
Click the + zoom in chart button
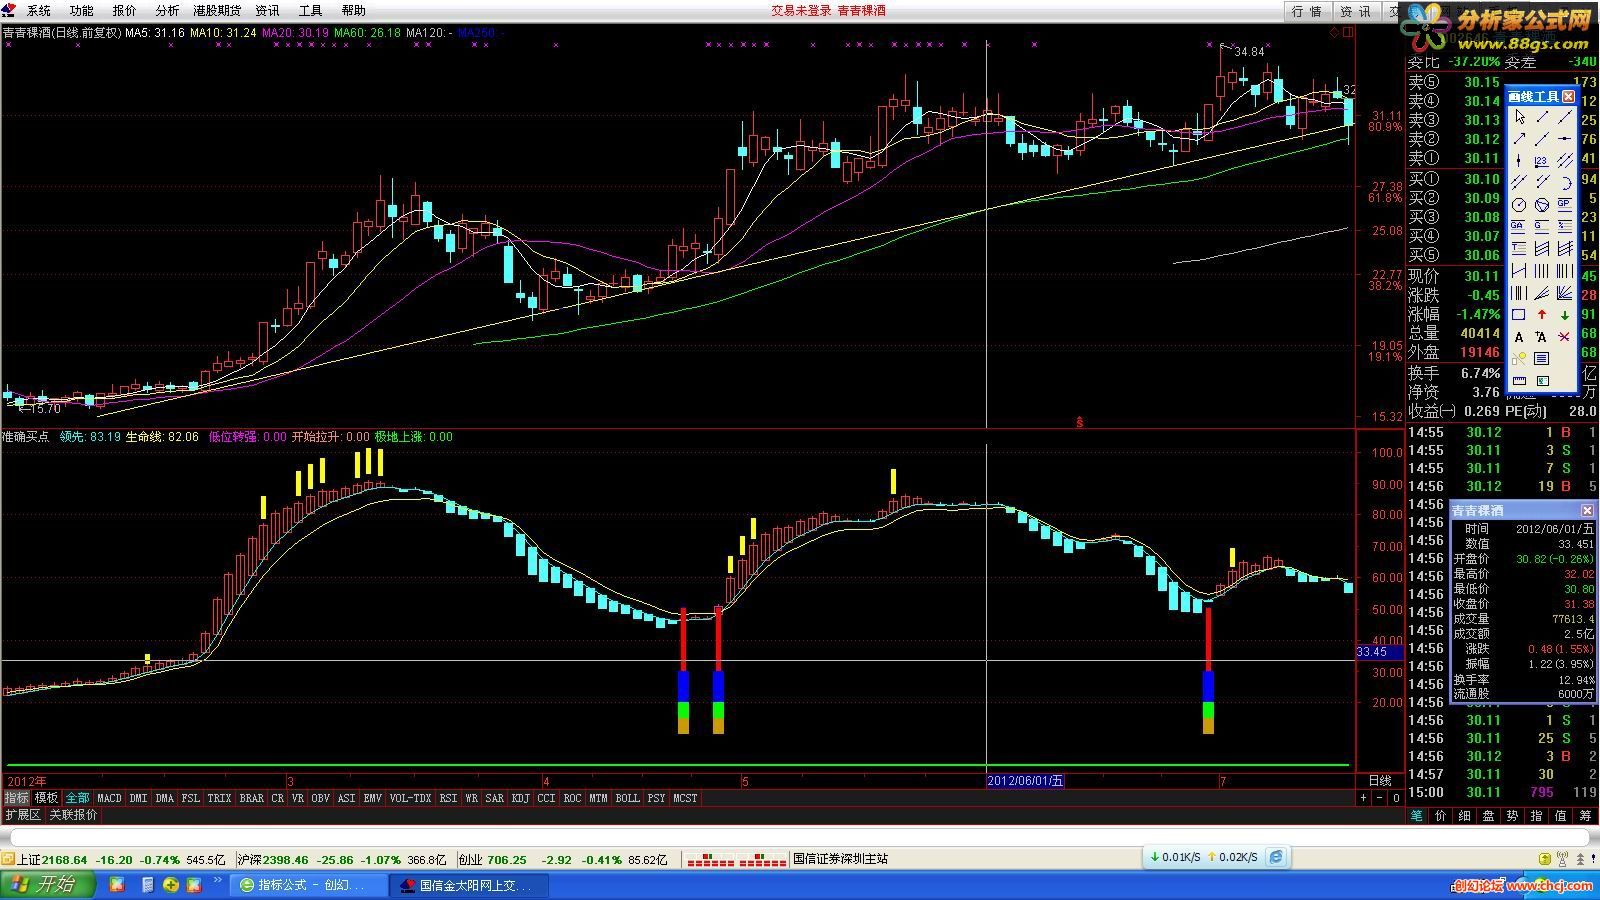coord(1363,798)
